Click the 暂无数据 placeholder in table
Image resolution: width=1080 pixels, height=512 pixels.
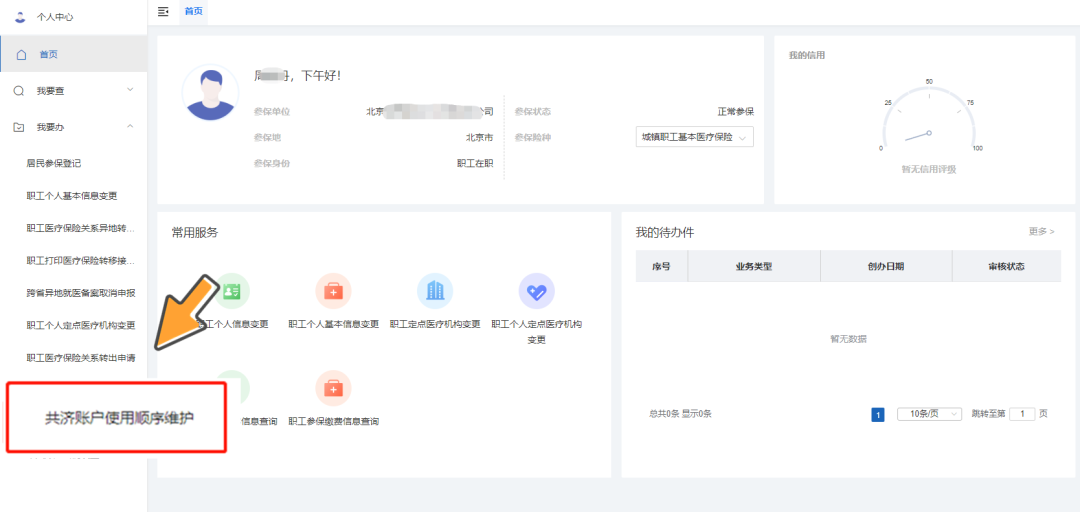pyautogui.click(x=849, y=339)
